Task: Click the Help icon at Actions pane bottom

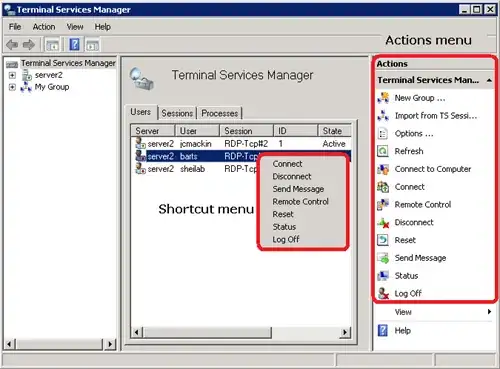Action: (x=383, y=330)
